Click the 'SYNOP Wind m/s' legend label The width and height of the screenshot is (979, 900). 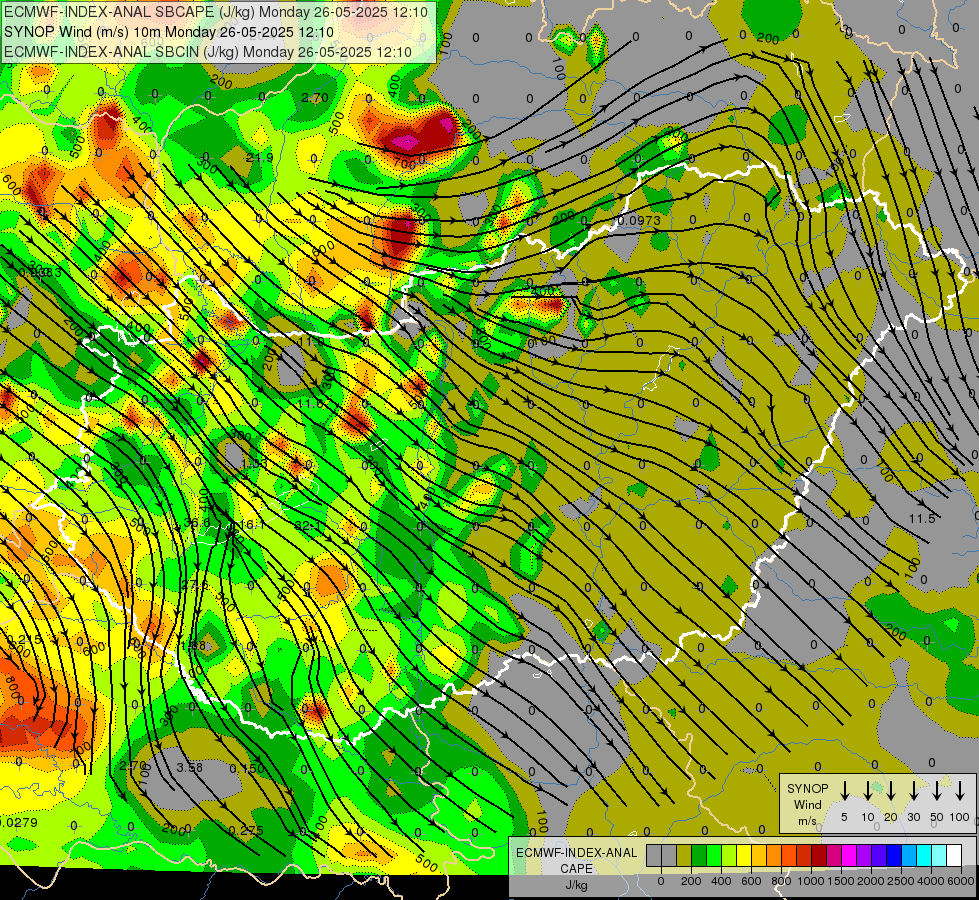point(807,805)
